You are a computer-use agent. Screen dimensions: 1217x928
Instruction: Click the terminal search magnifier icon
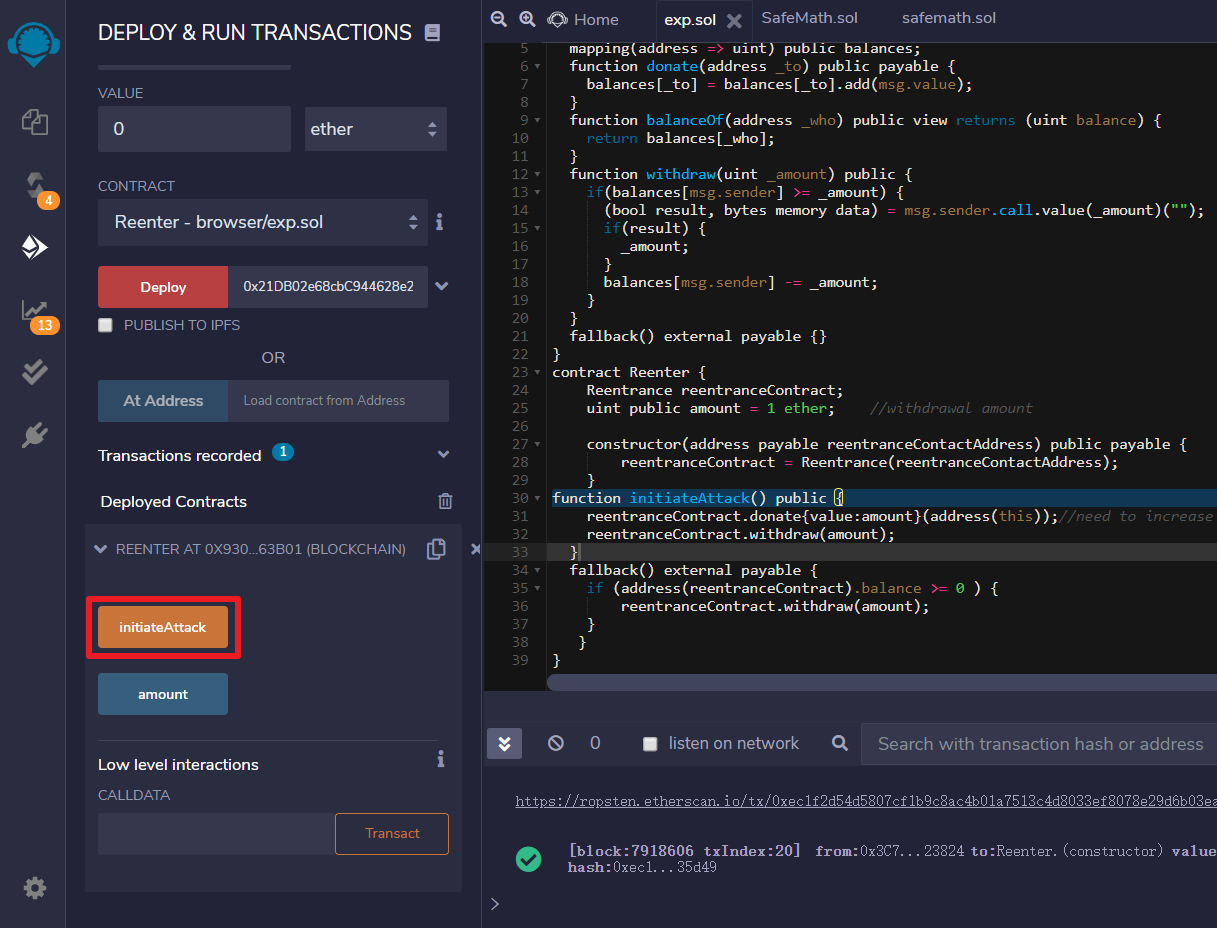pyautogui.click(x=840, y=743)
